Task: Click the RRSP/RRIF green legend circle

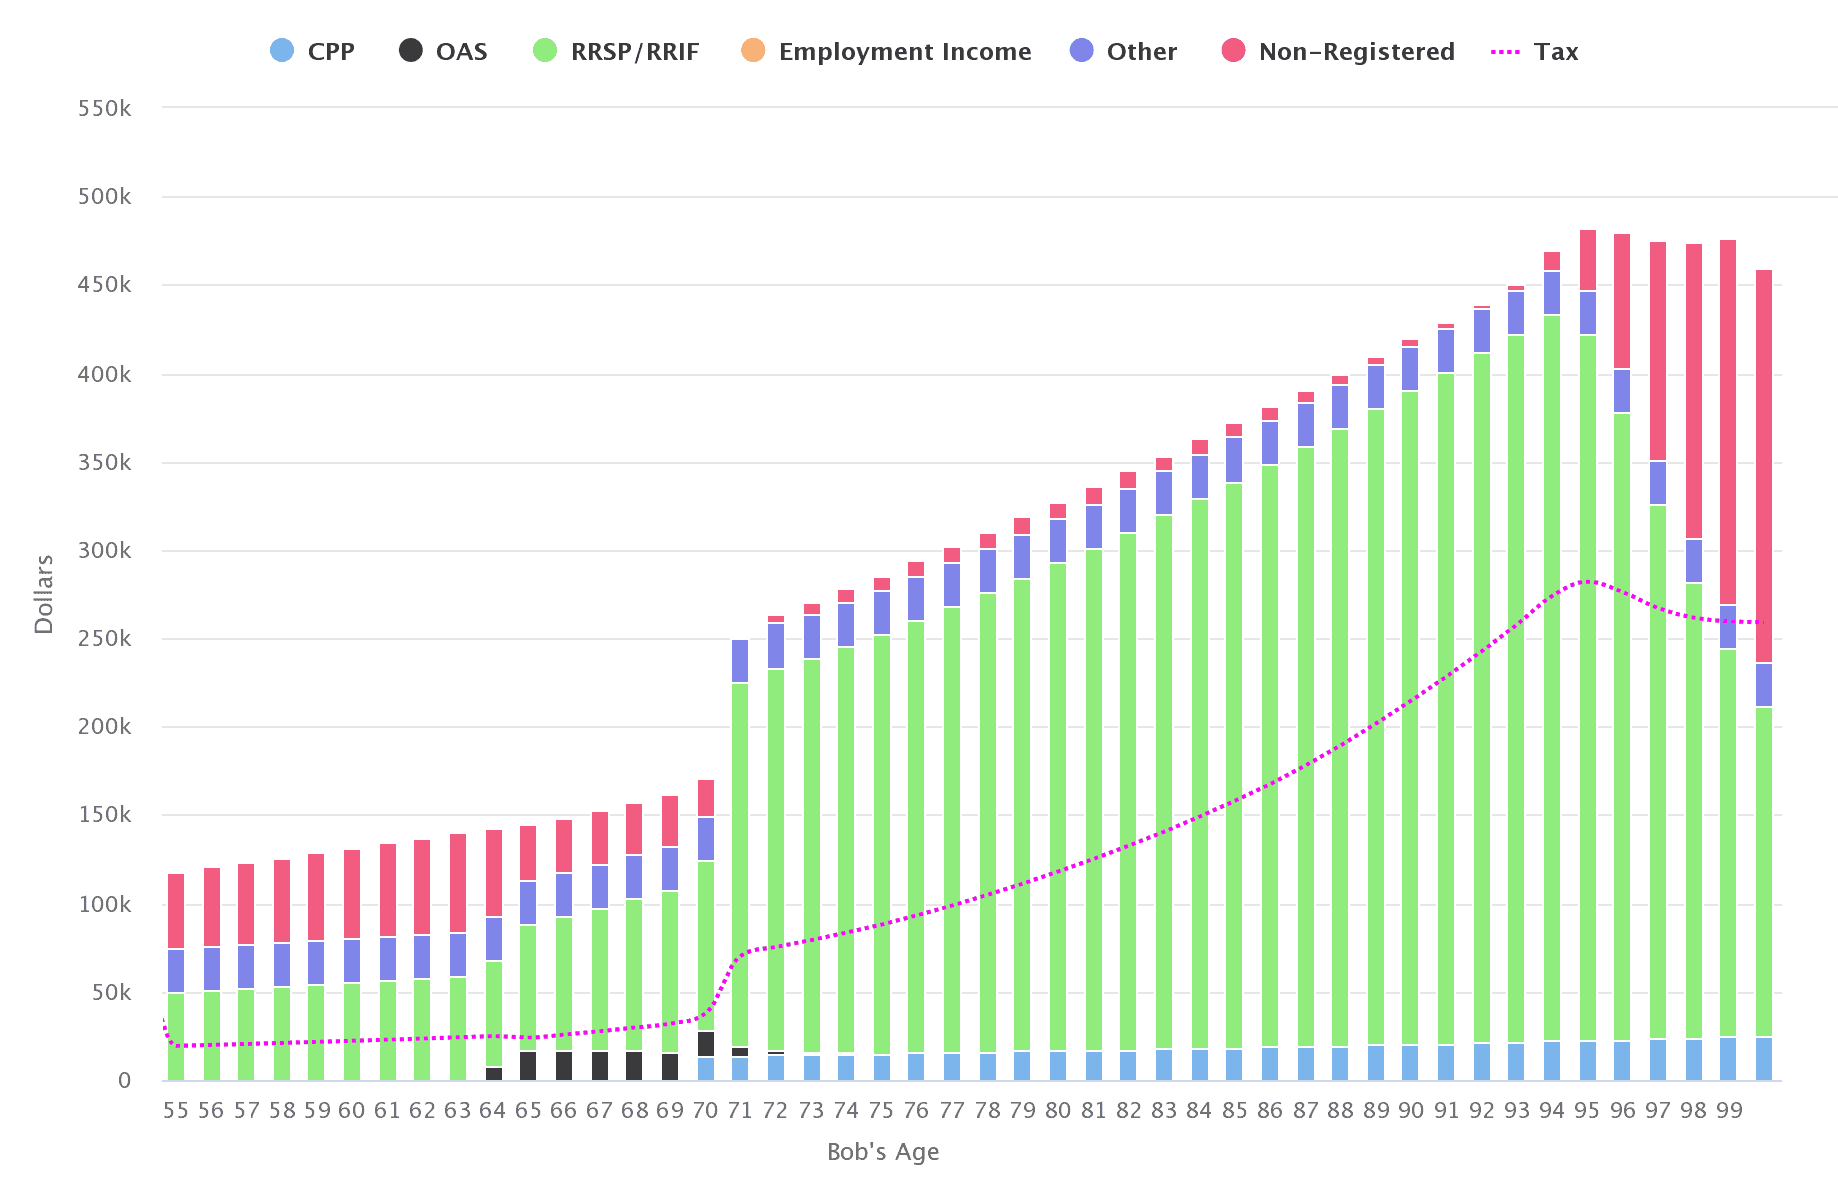Action: pyautogui.click(x=545, y=51)
